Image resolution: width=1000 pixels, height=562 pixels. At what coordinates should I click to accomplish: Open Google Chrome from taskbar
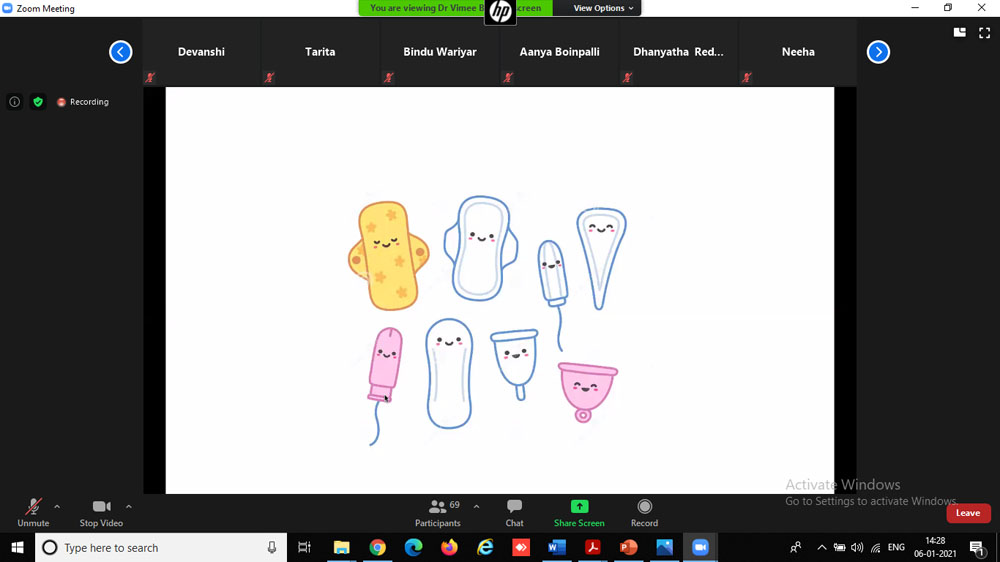(x=378, y=547)
